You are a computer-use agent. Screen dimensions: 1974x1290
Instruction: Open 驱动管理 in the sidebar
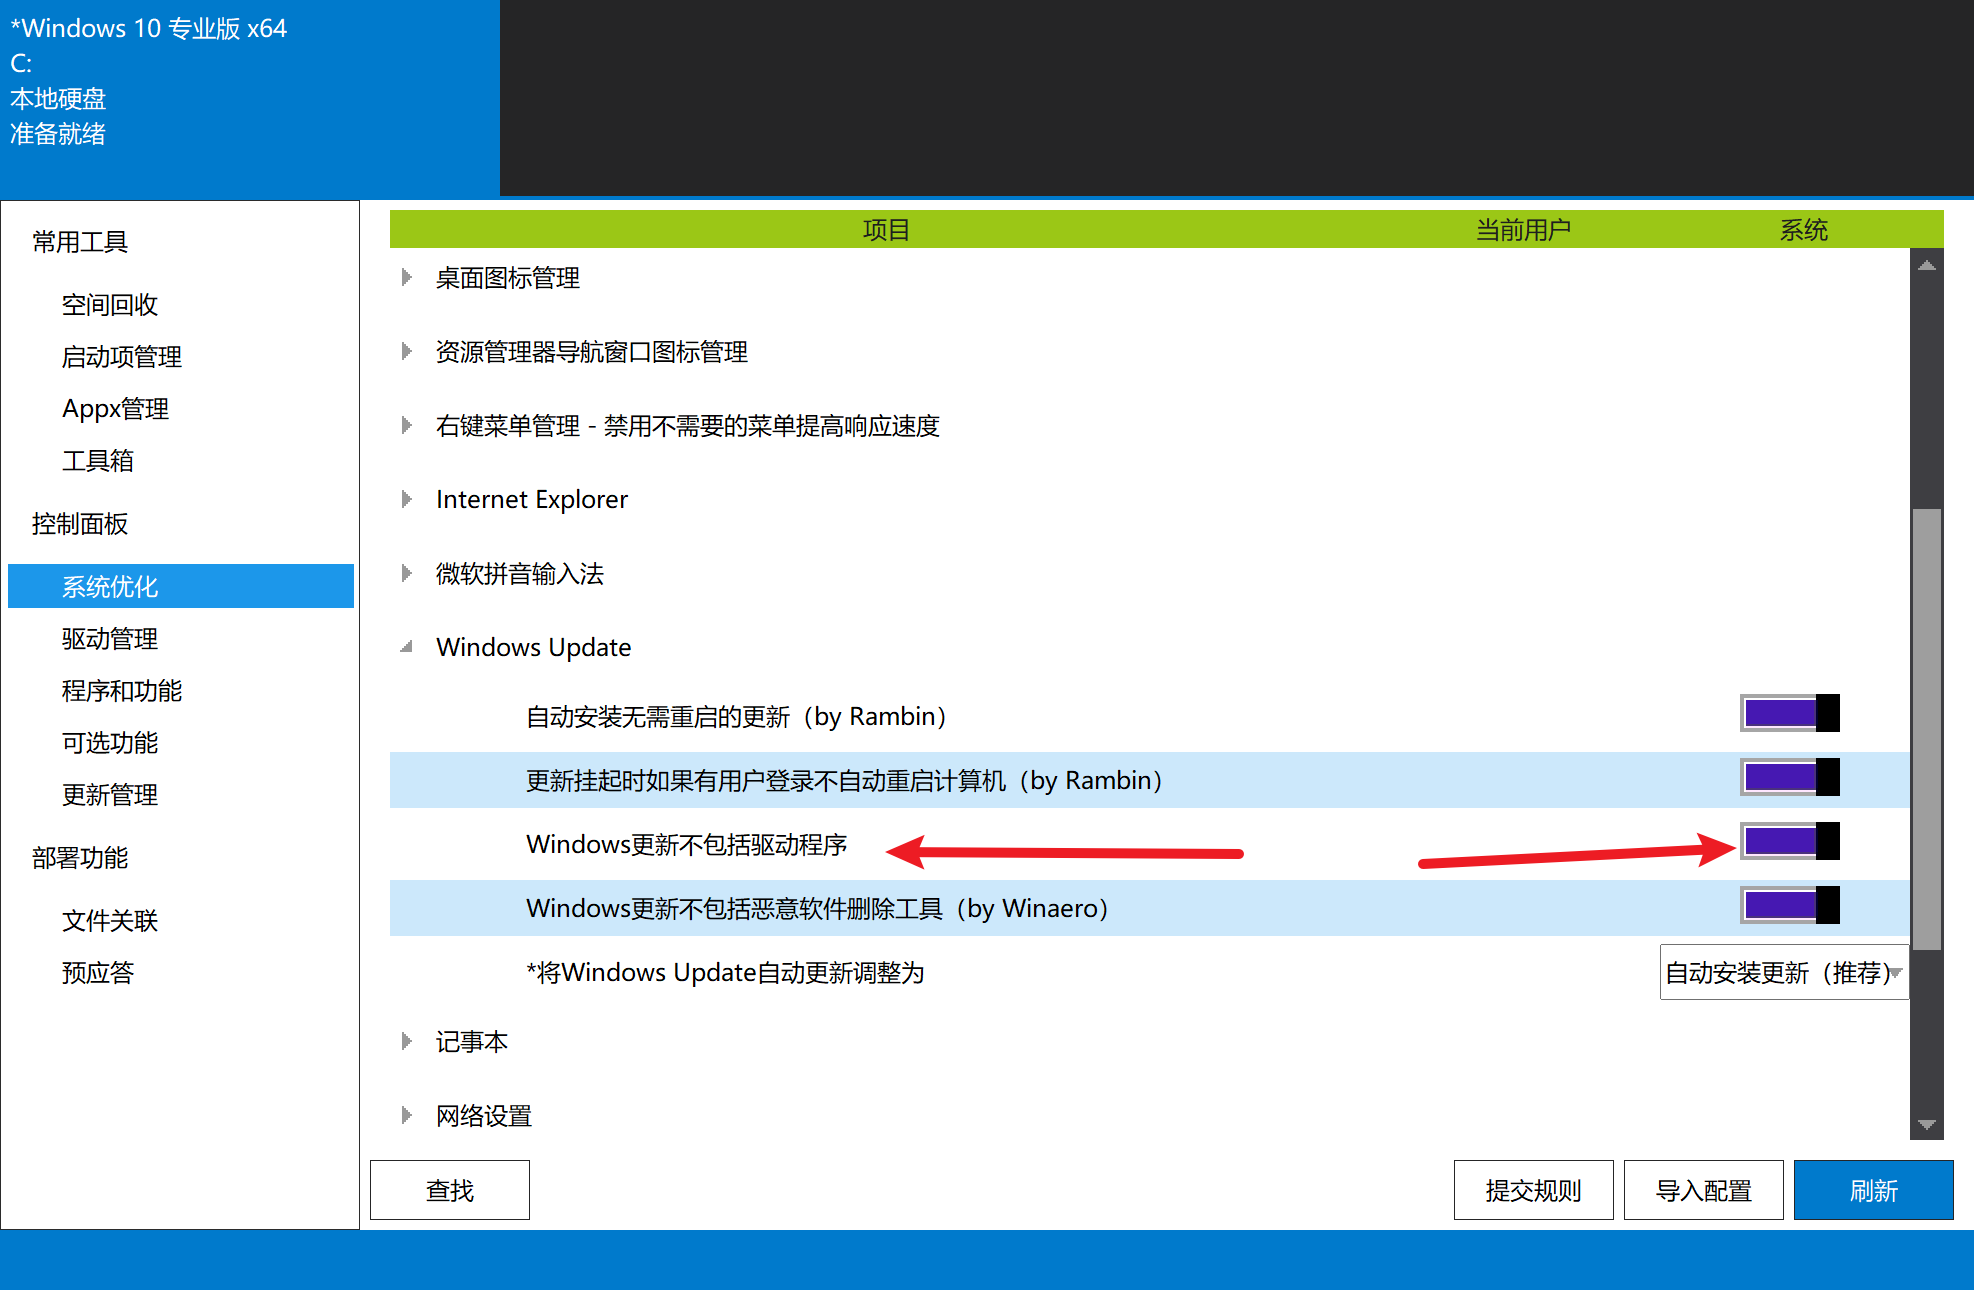(x=110, y=639)
